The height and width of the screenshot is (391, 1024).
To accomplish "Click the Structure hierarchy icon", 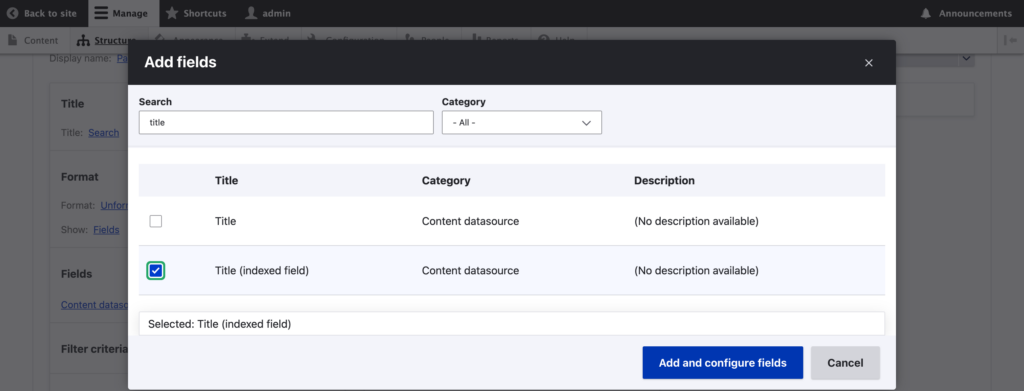I will click(83, 40).
